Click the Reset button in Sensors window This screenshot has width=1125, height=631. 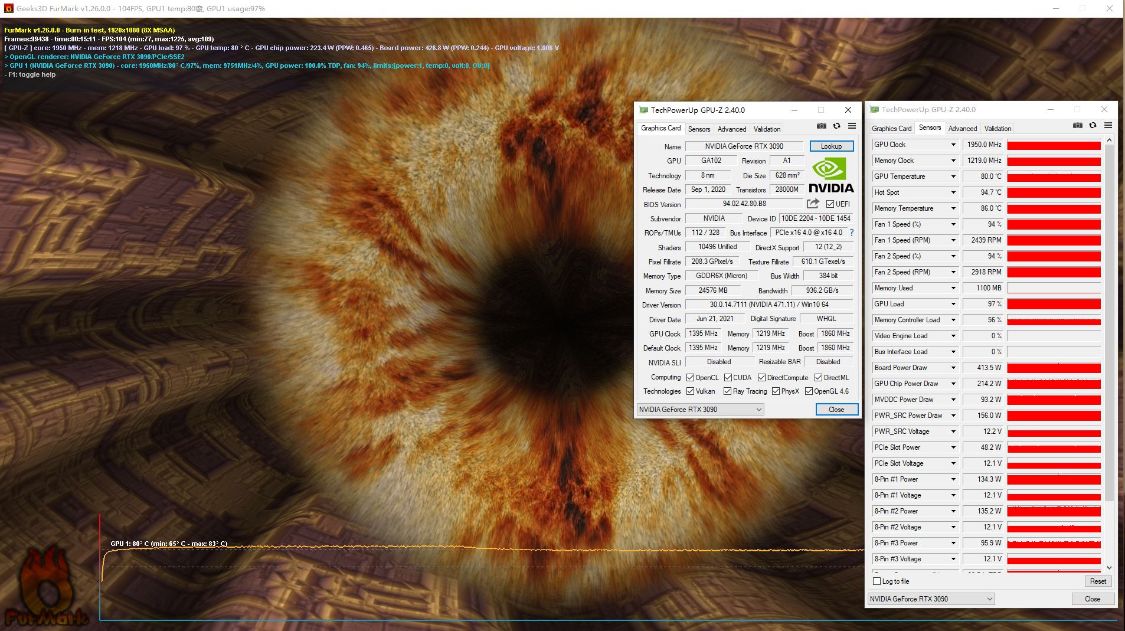click(x=1098, y=581)
